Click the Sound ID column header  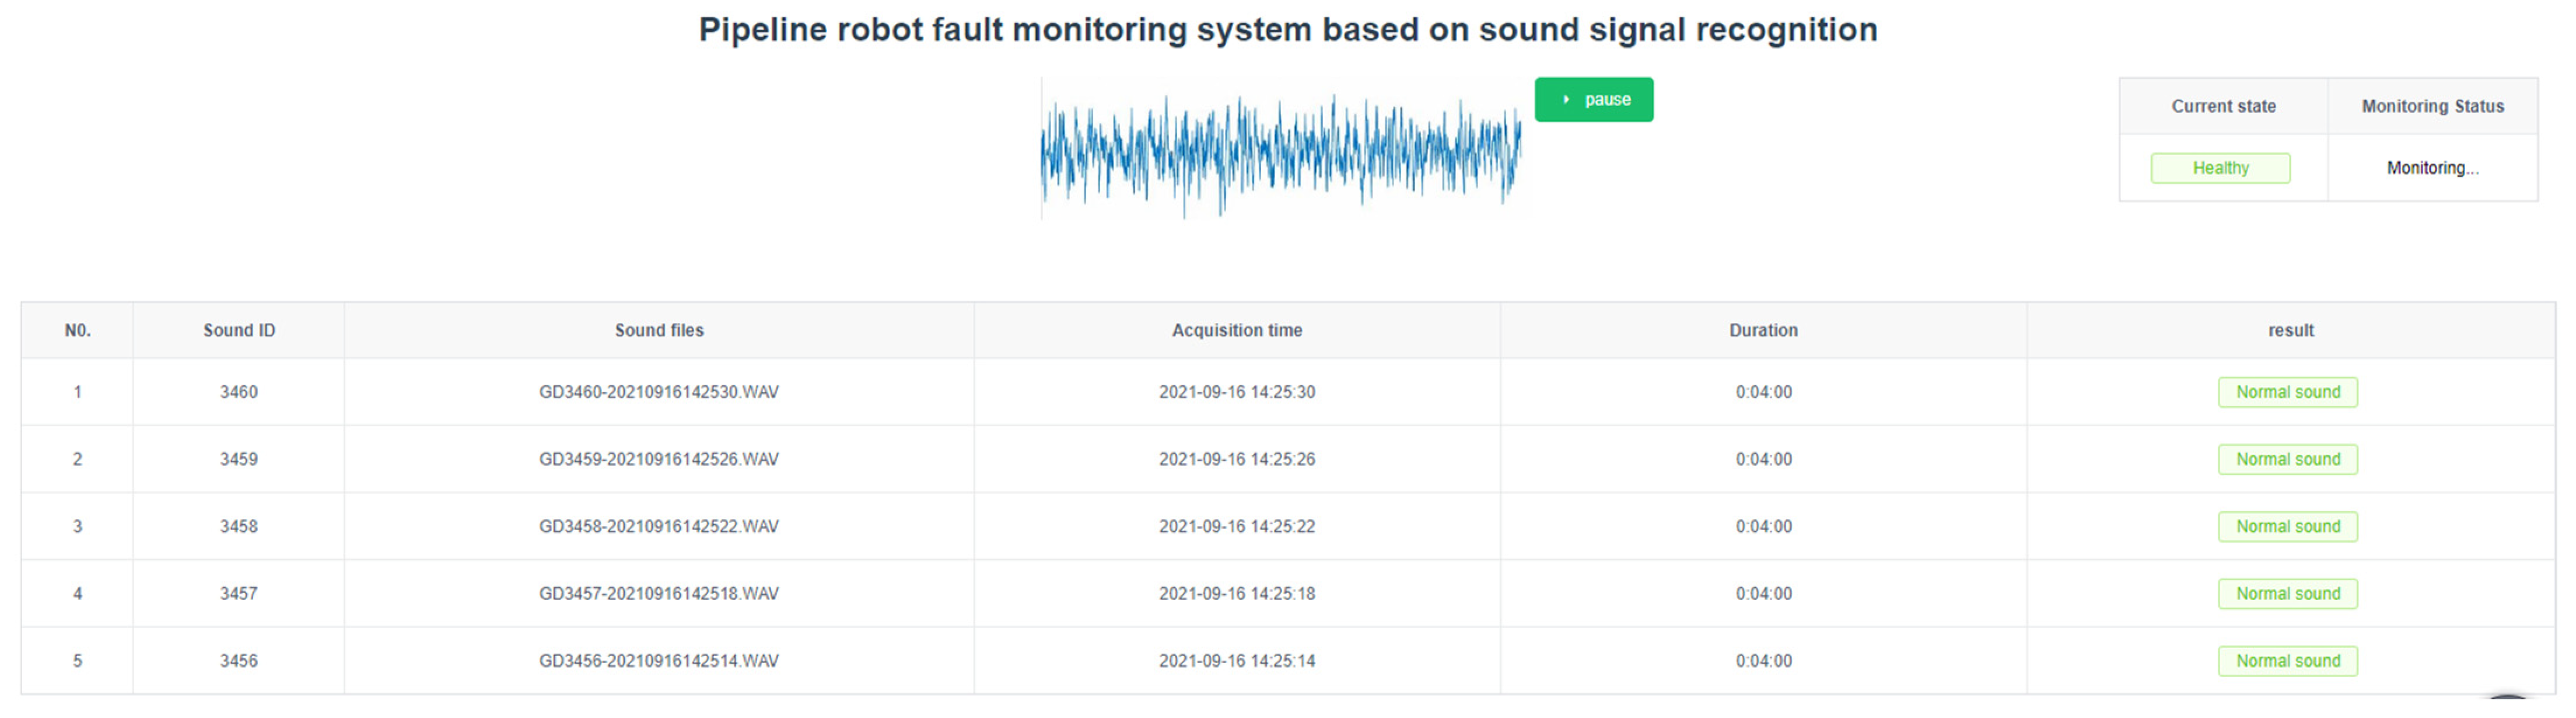(239, 330)
